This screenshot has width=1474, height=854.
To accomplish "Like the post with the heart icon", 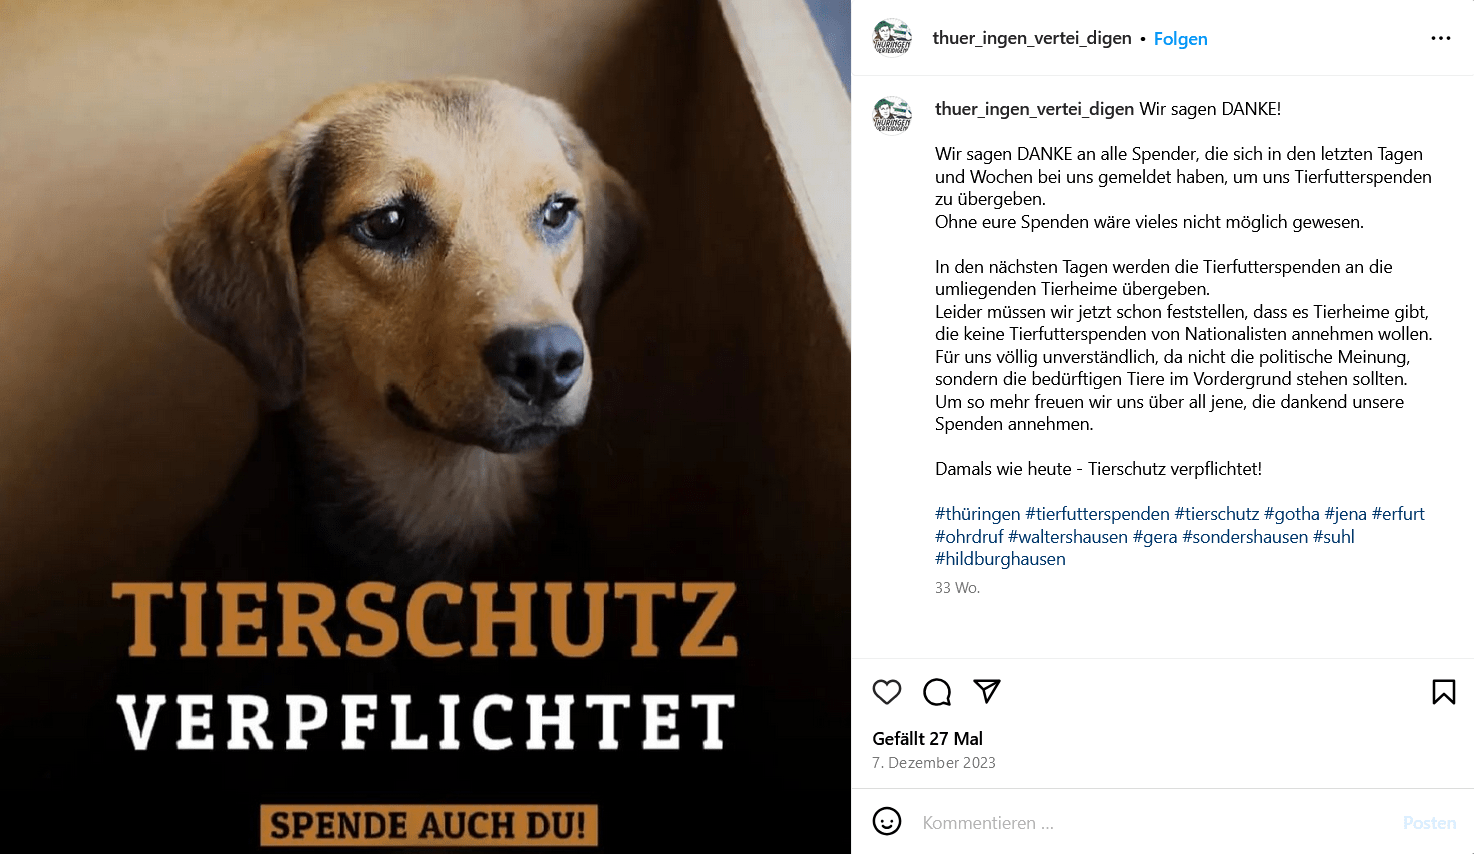I will [887, 692].
